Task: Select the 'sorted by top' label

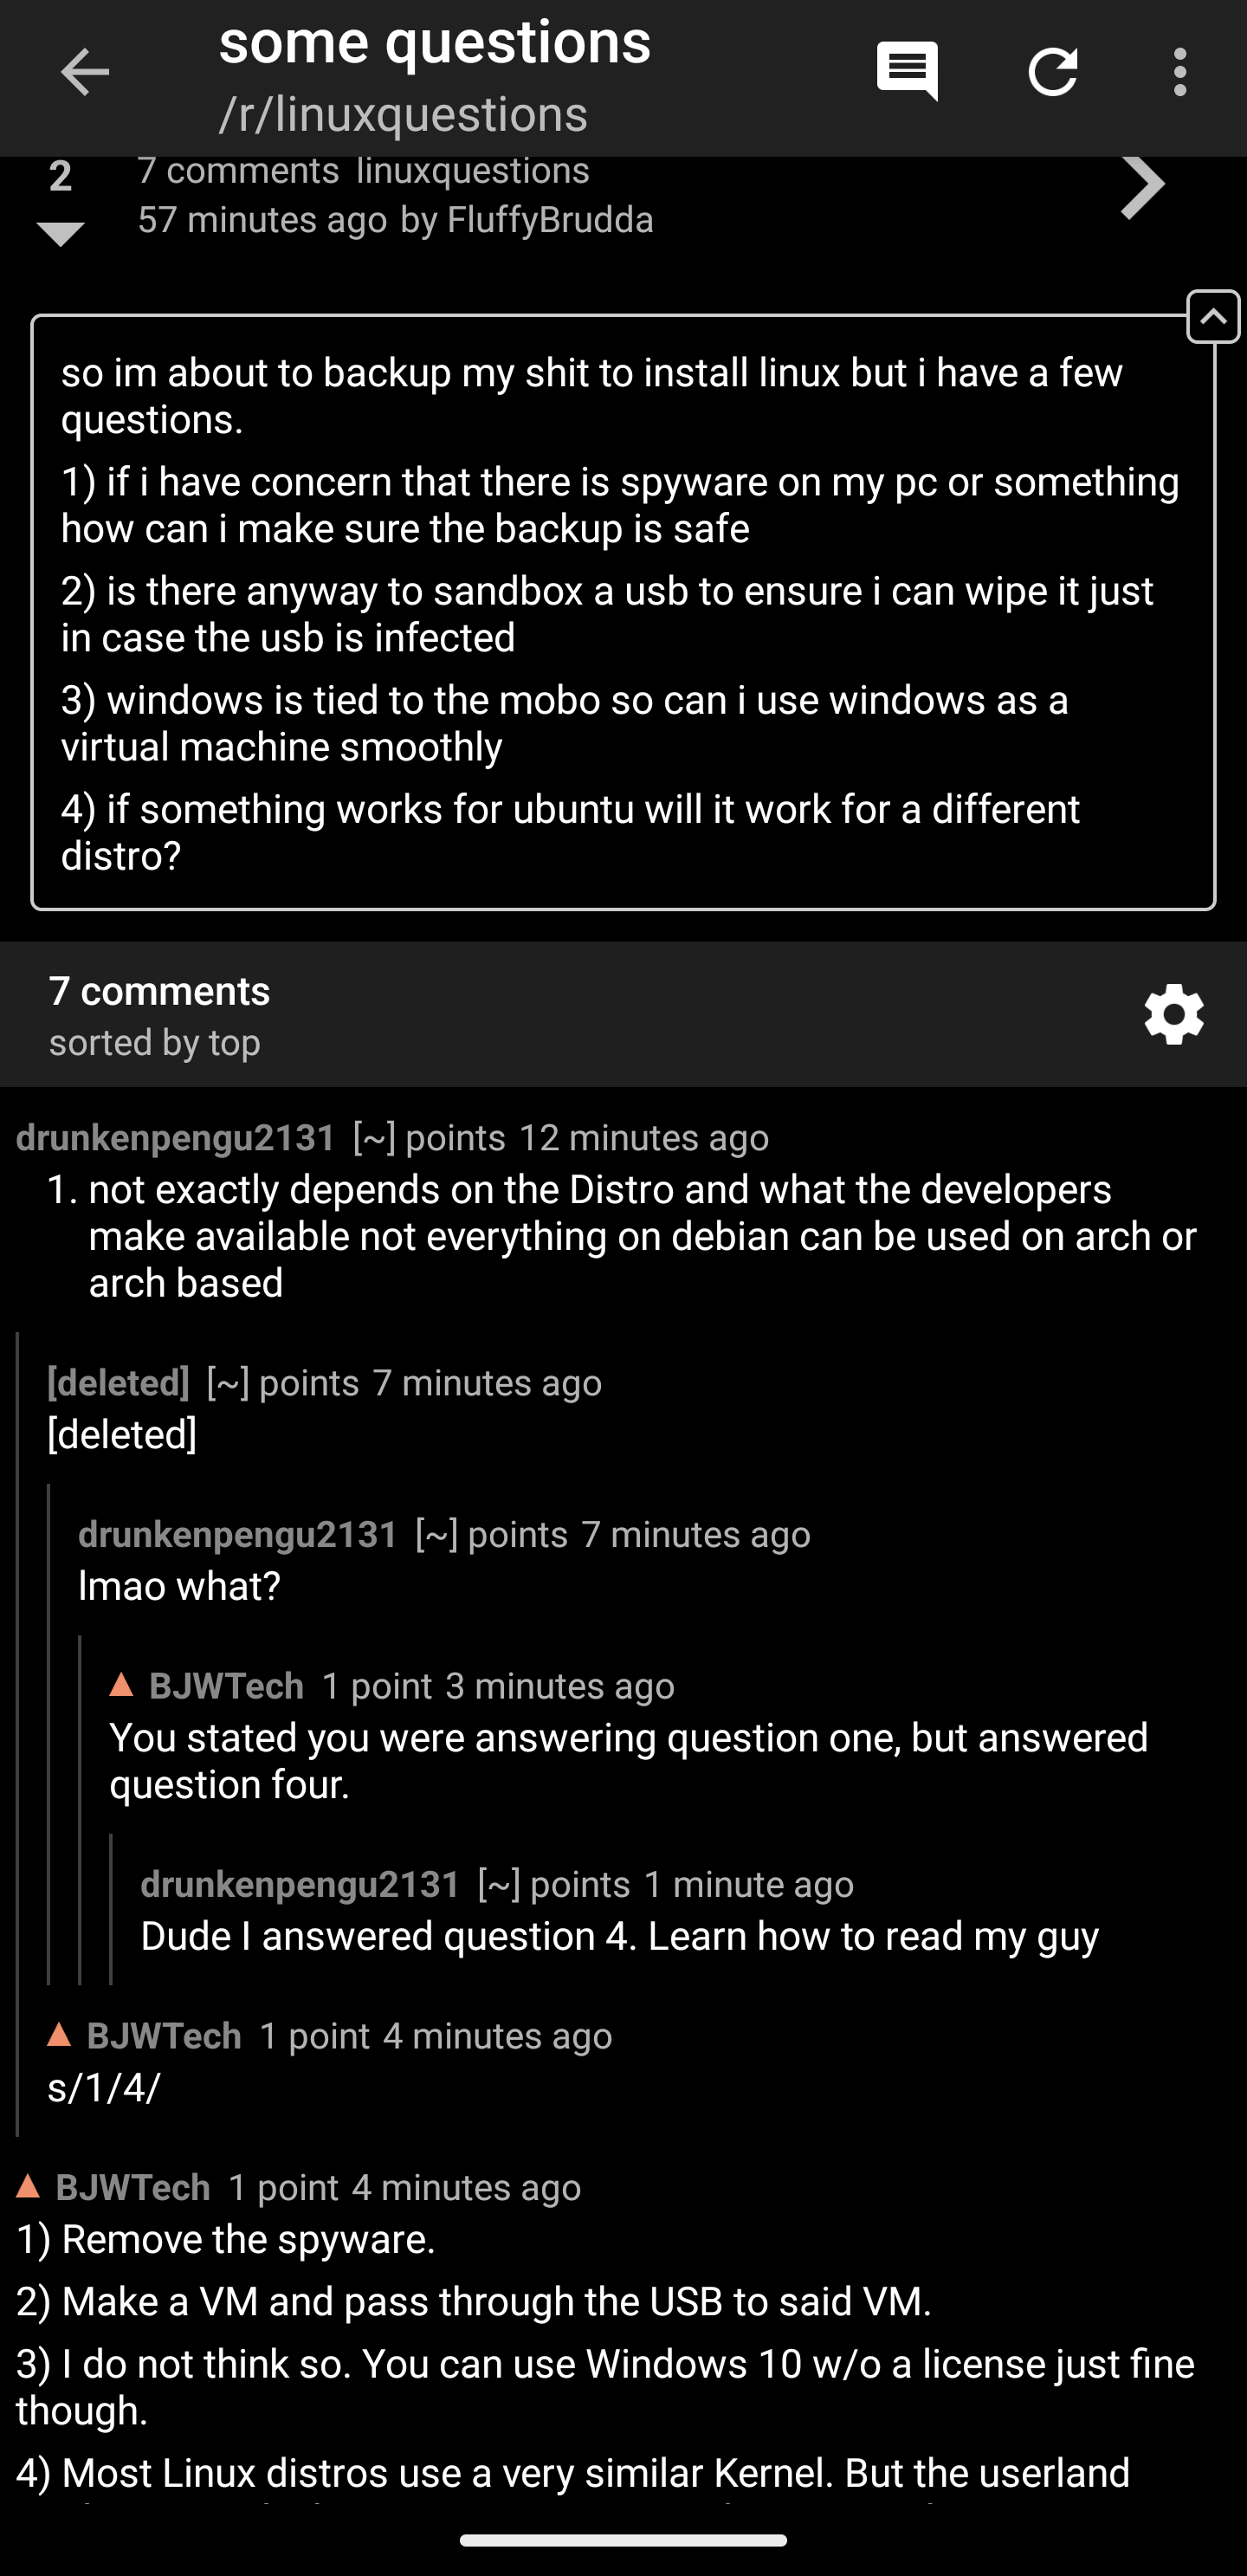Action: [155, 1043]
